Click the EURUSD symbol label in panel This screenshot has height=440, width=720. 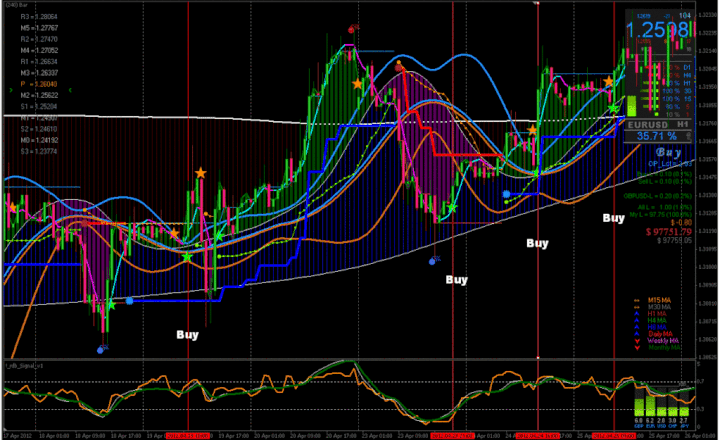648,125
